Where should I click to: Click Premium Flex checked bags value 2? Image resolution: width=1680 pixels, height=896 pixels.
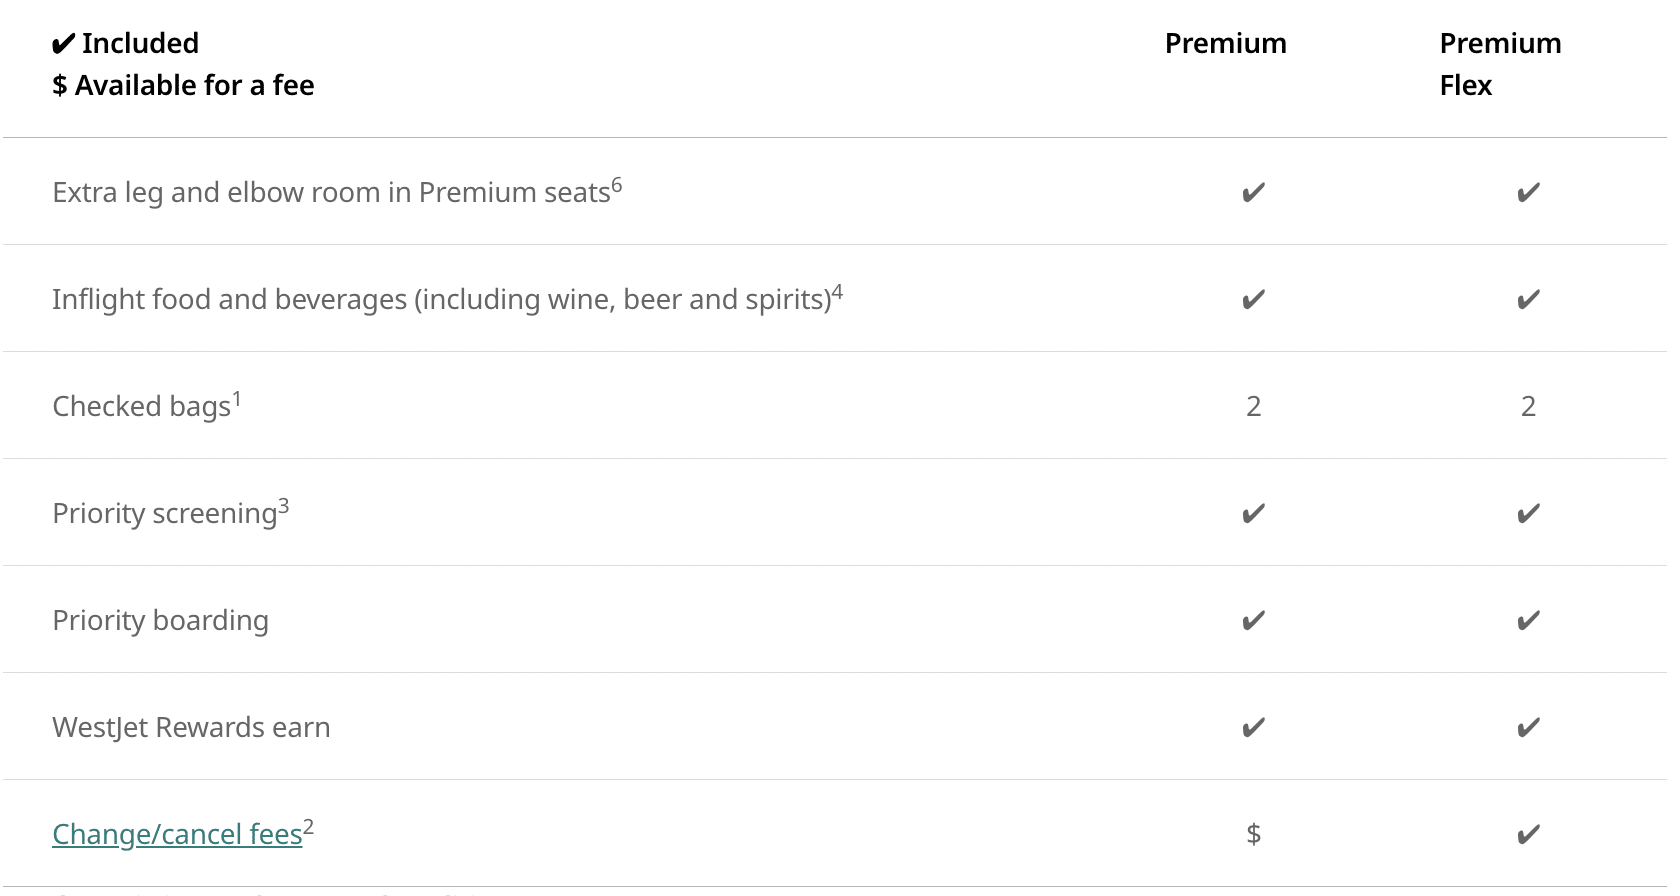1528,406
